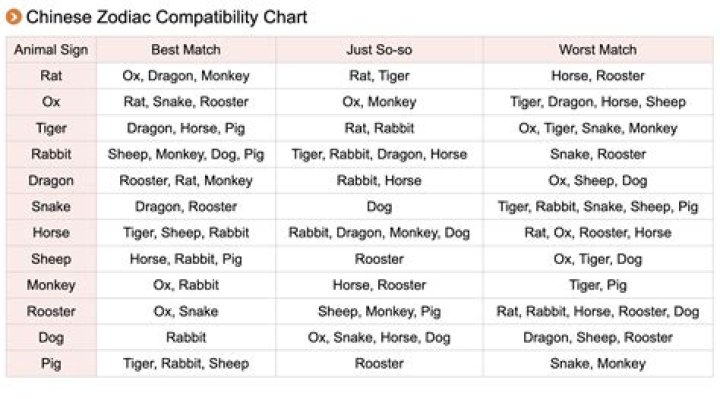
Task: Click the Chinese Zodiac Compatibility Chart title
Action: (166, 17)
